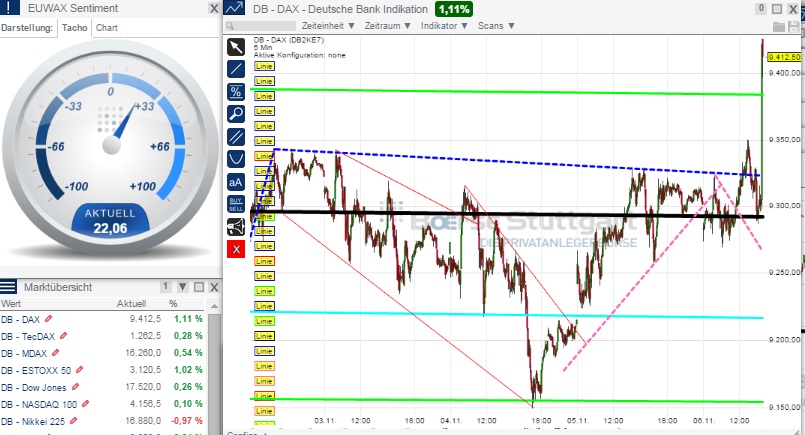Open the Marktübersicht triangle dropdown menu
Viewport: 805px width, 435px height.
coord(183,287)
